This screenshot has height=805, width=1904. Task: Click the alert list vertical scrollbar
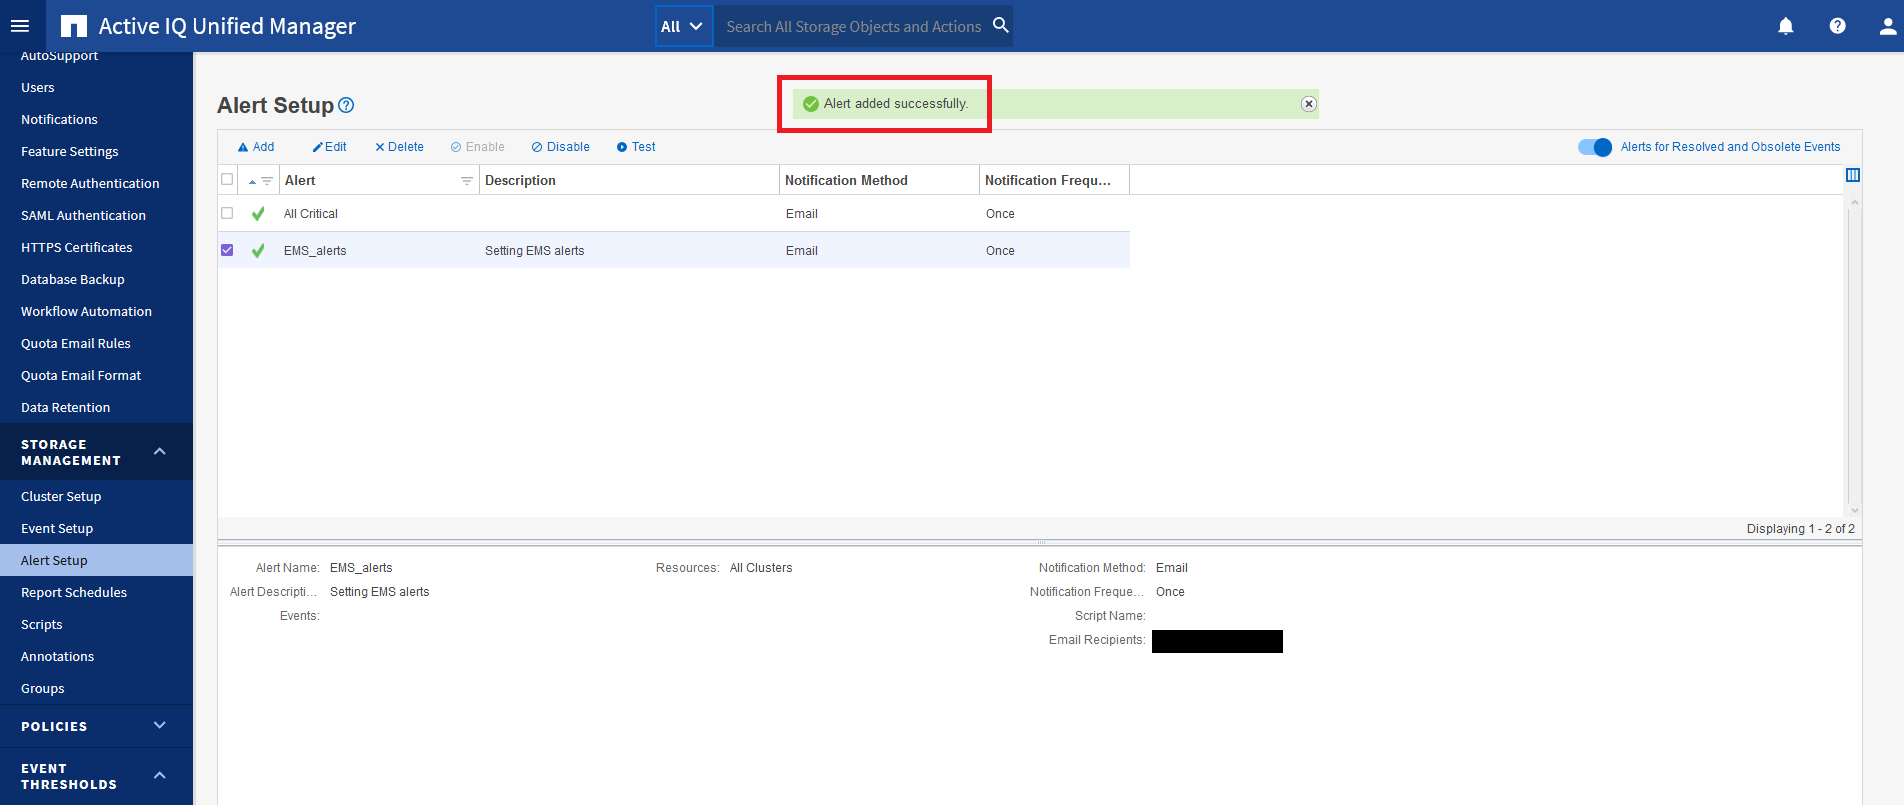(x=1854, y=355)
